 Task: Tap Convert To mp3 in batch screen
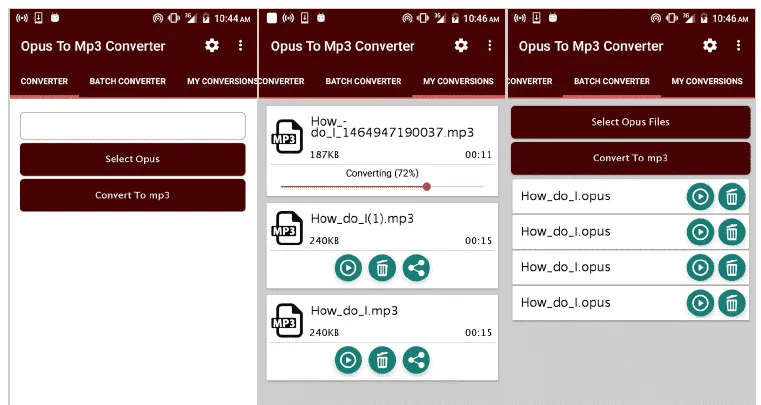click(630, 158)
